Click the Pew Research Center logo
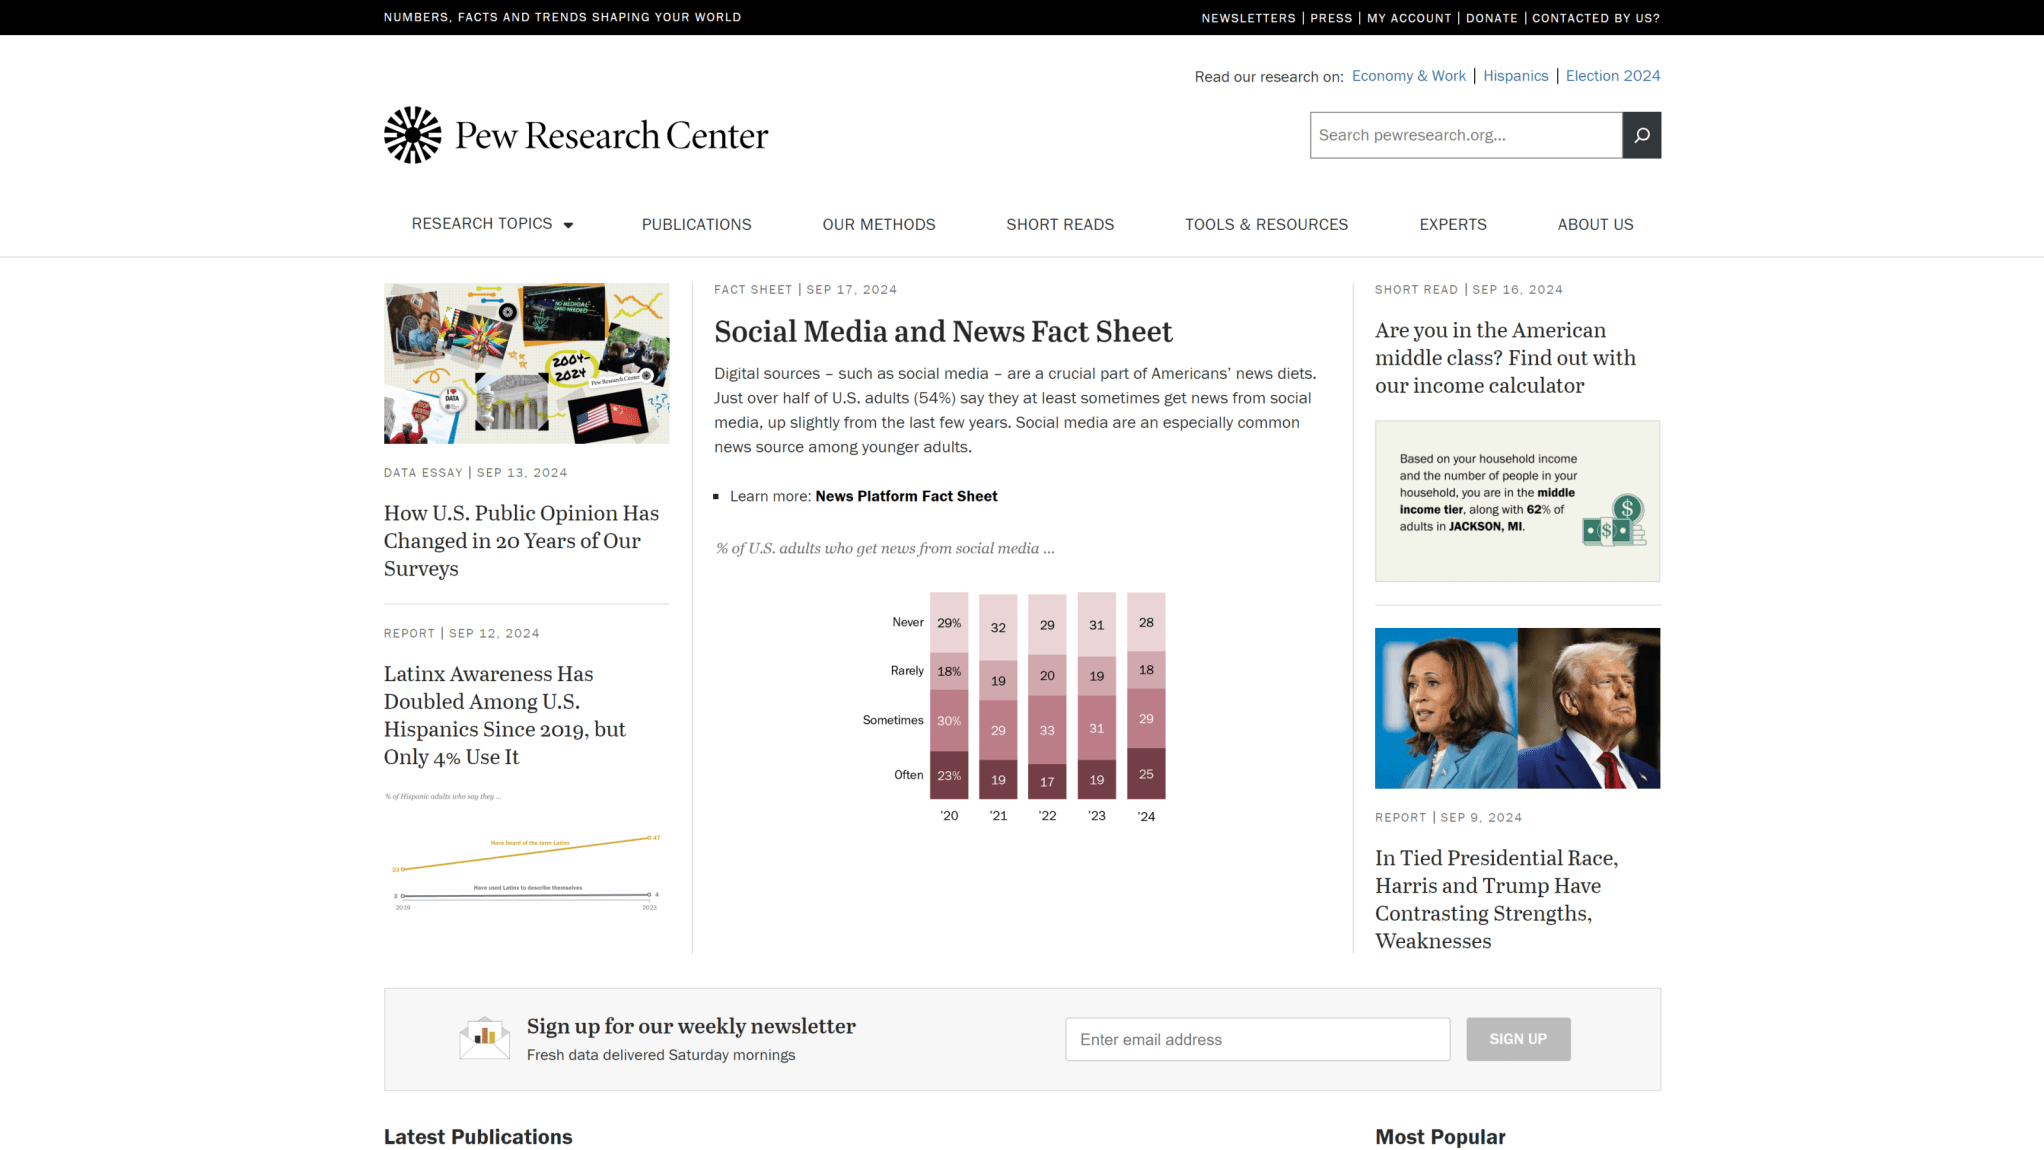The width and height of the screenshot is (2044, 1150). [575, 134]
